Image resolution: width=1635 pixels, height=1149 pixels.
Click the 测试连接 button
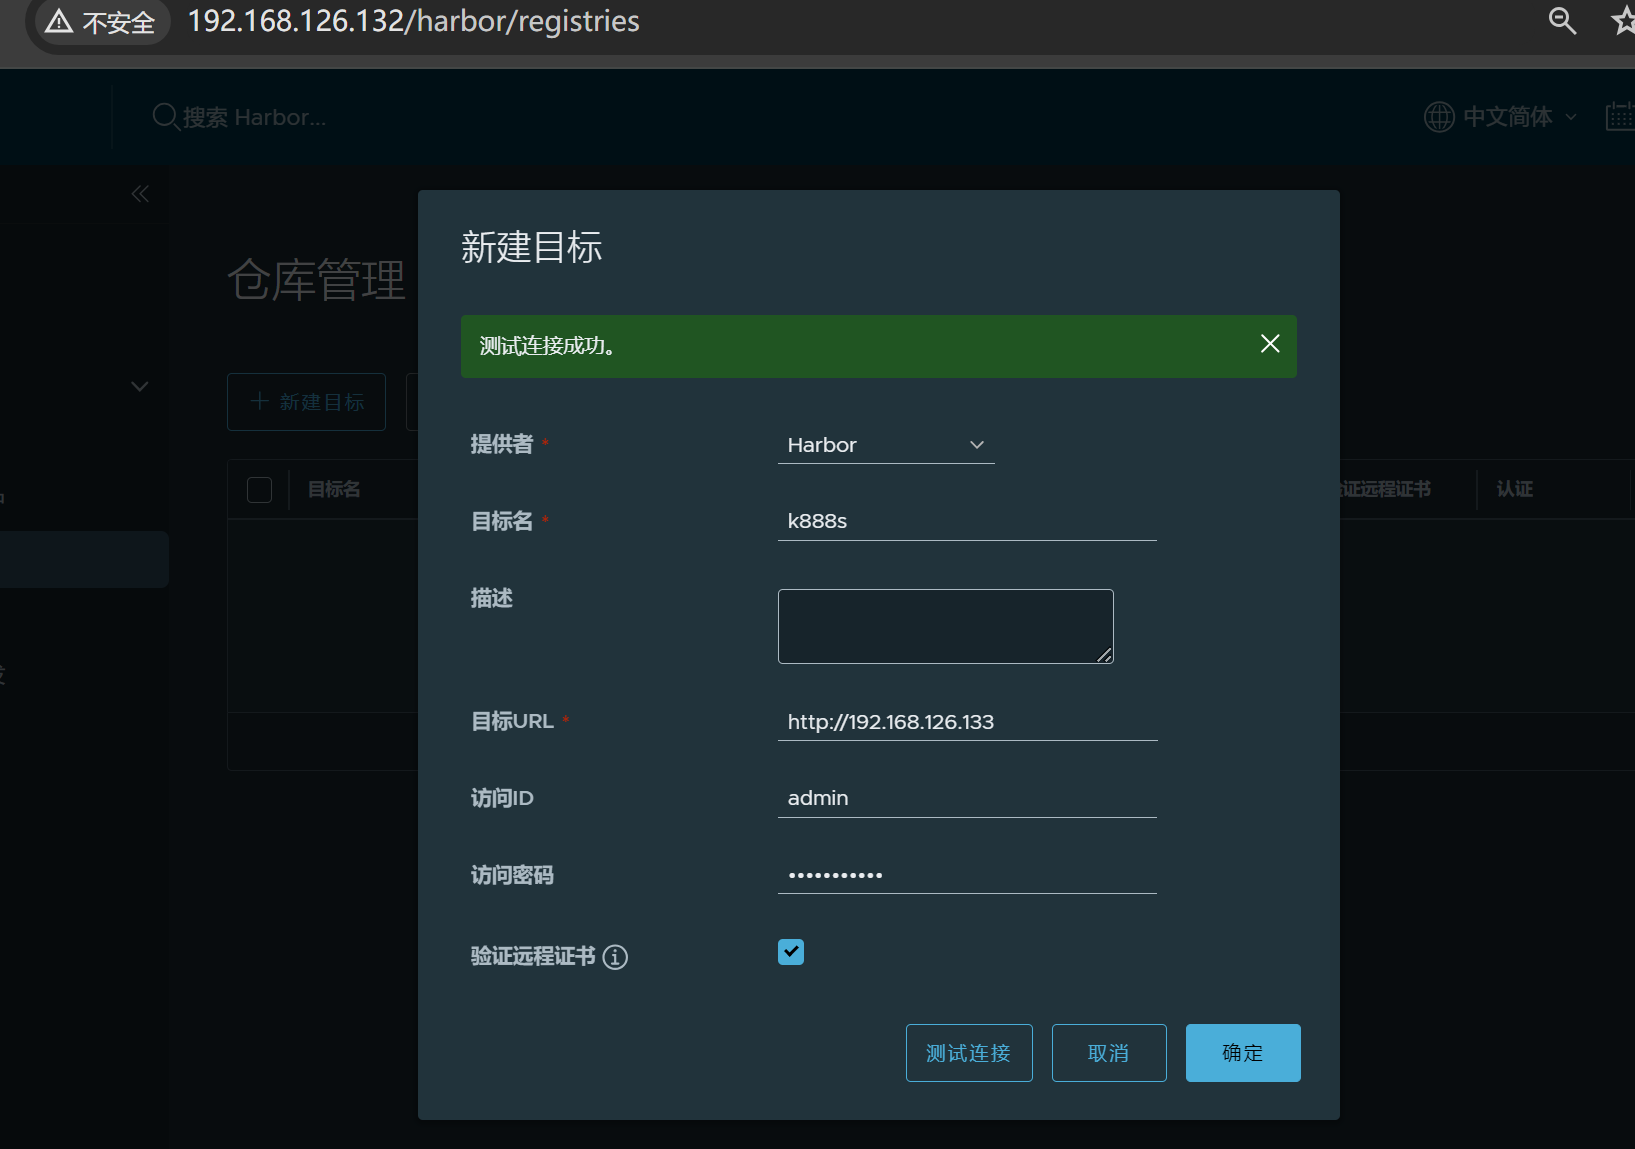[x=969, y=1053]
